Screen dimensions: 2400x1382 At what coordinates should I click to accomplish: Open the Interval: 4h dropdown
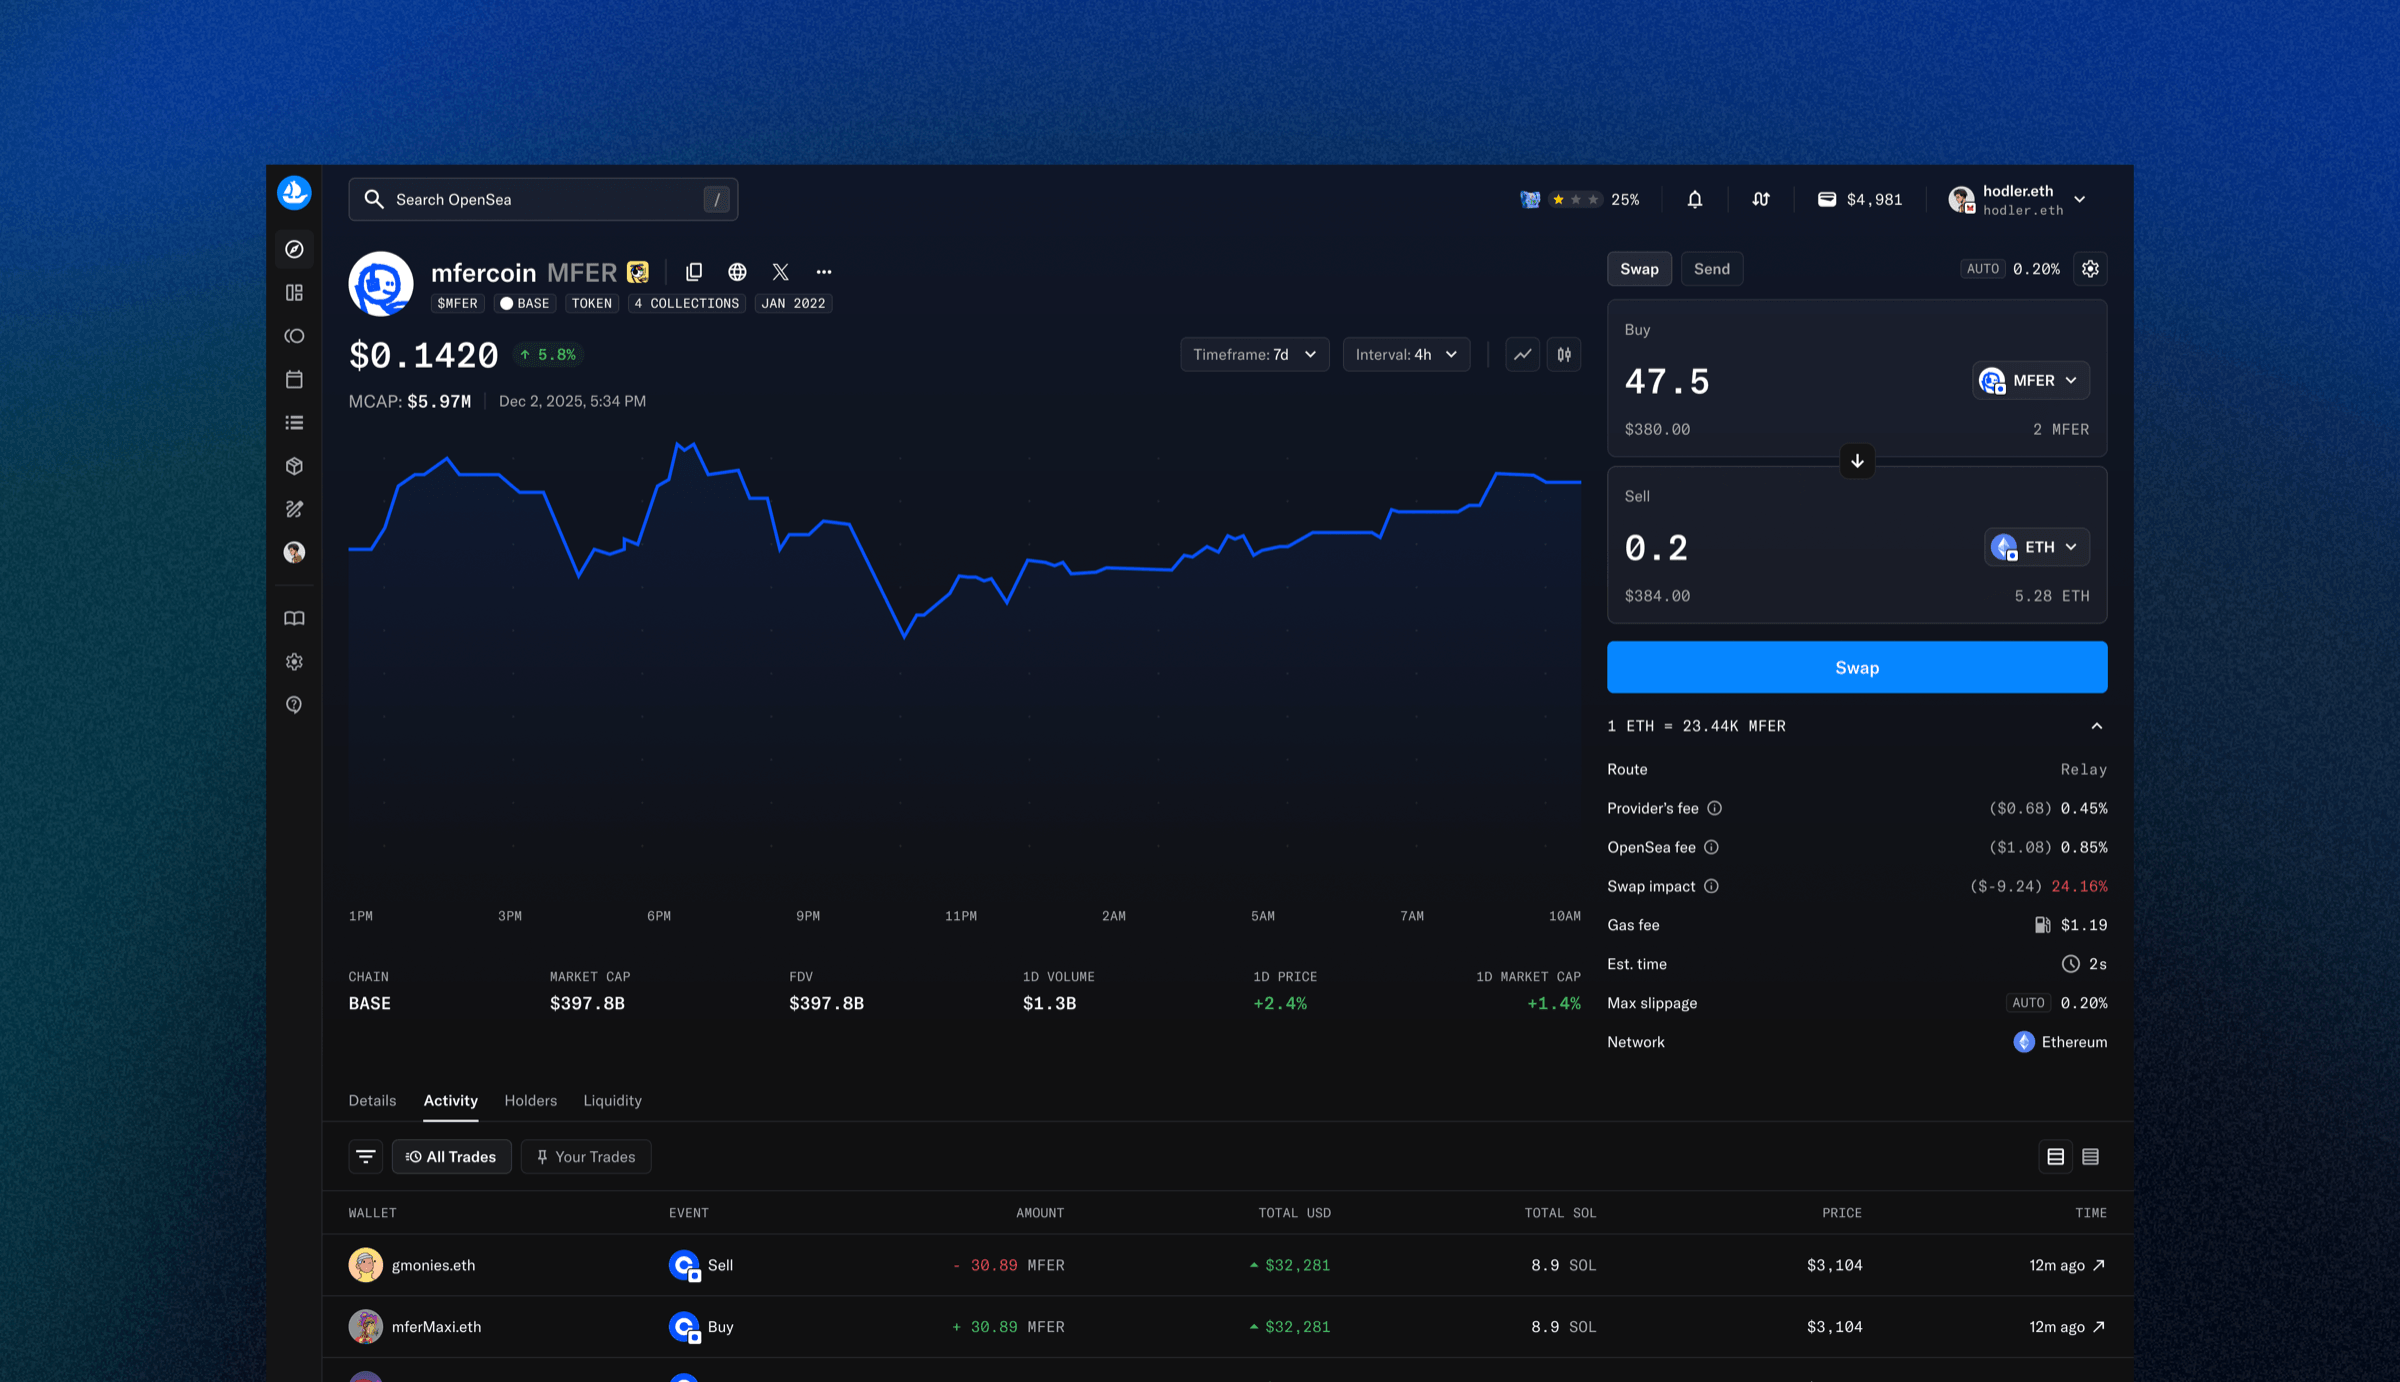click(x=1406, y=355)
